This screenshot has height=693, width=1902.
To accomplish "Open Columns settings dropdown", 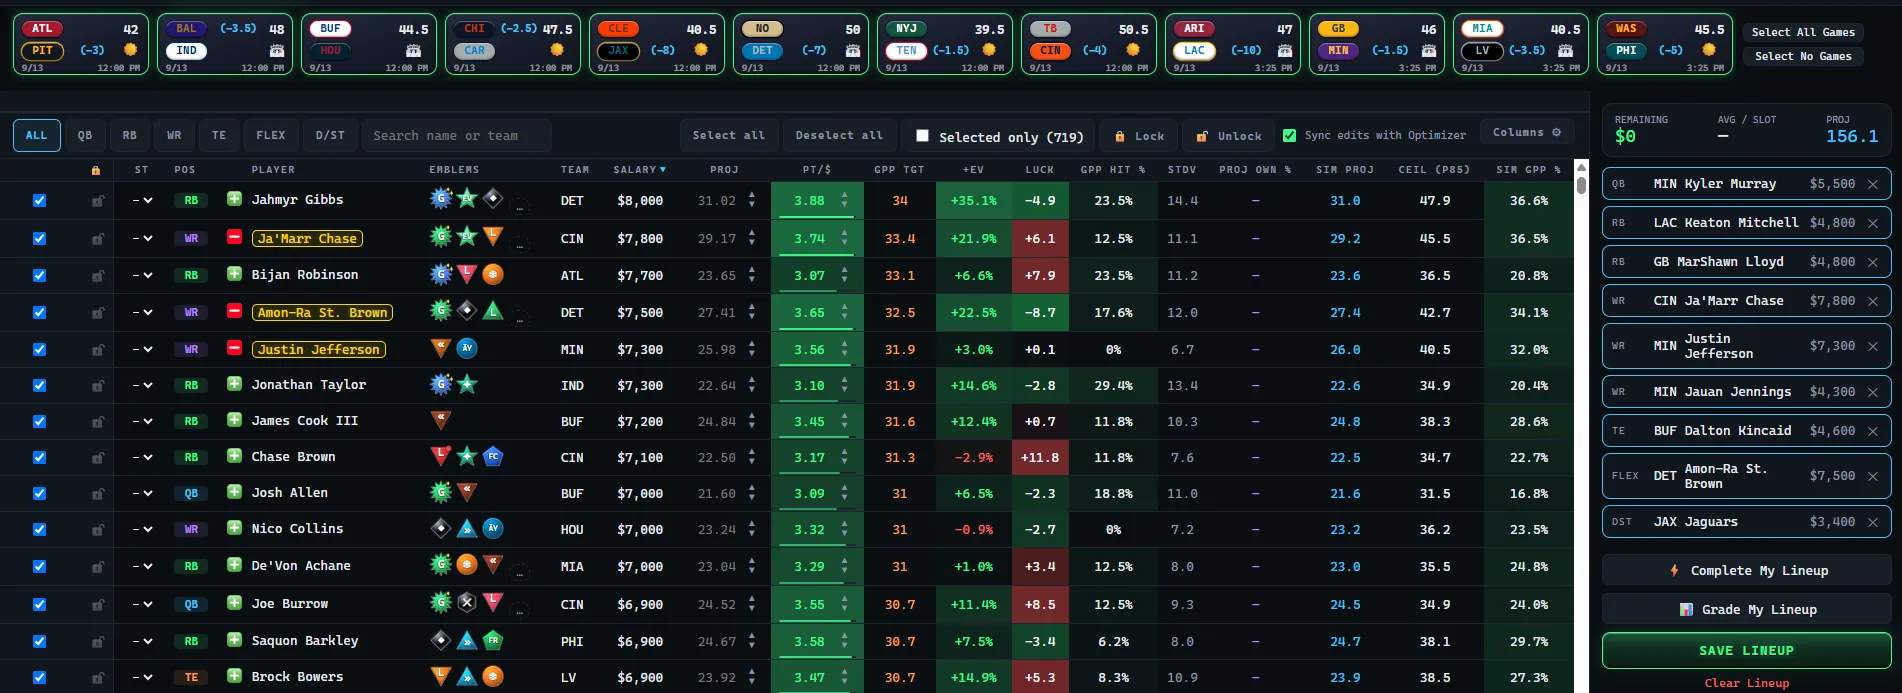I will [1526, 132].
